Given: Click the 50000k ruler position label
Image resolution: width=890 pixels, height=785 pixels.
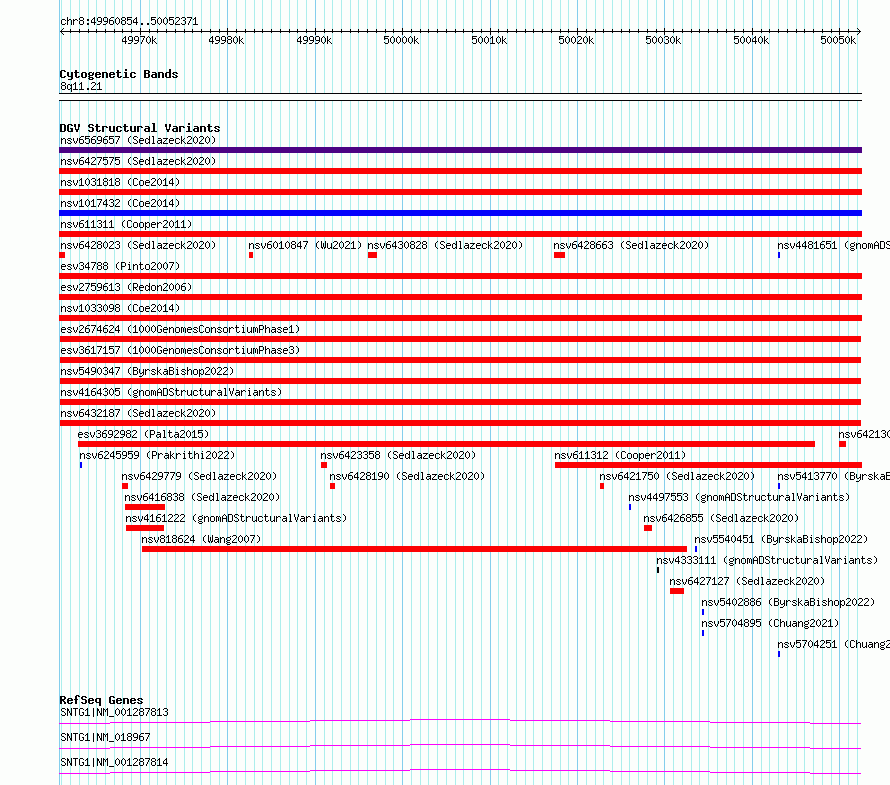Looking at the screenshot, I should (x=401, y=40).
